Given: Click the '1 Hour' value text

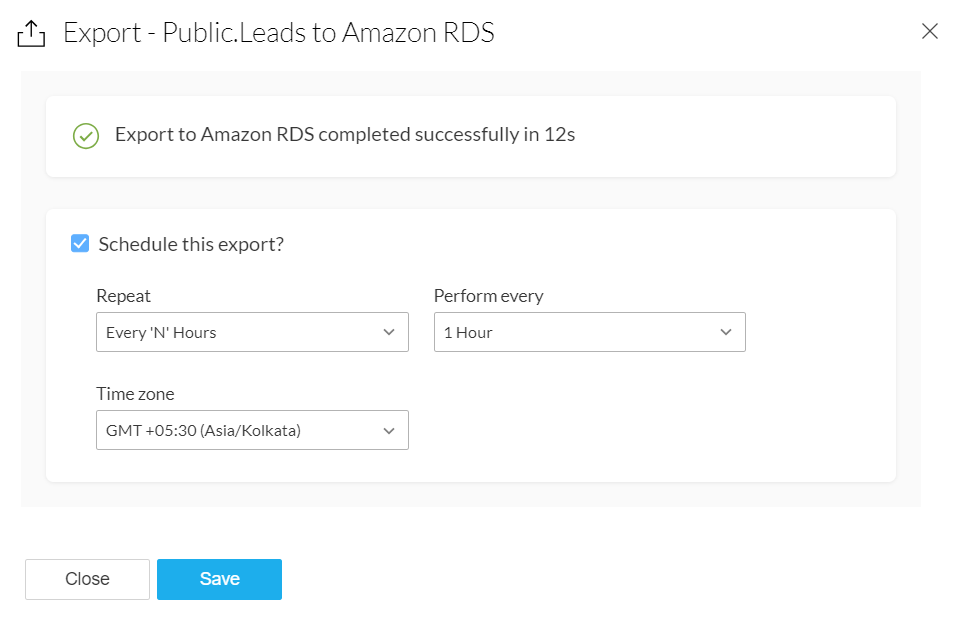Looking at the screenshot, I should coord(468,333).
